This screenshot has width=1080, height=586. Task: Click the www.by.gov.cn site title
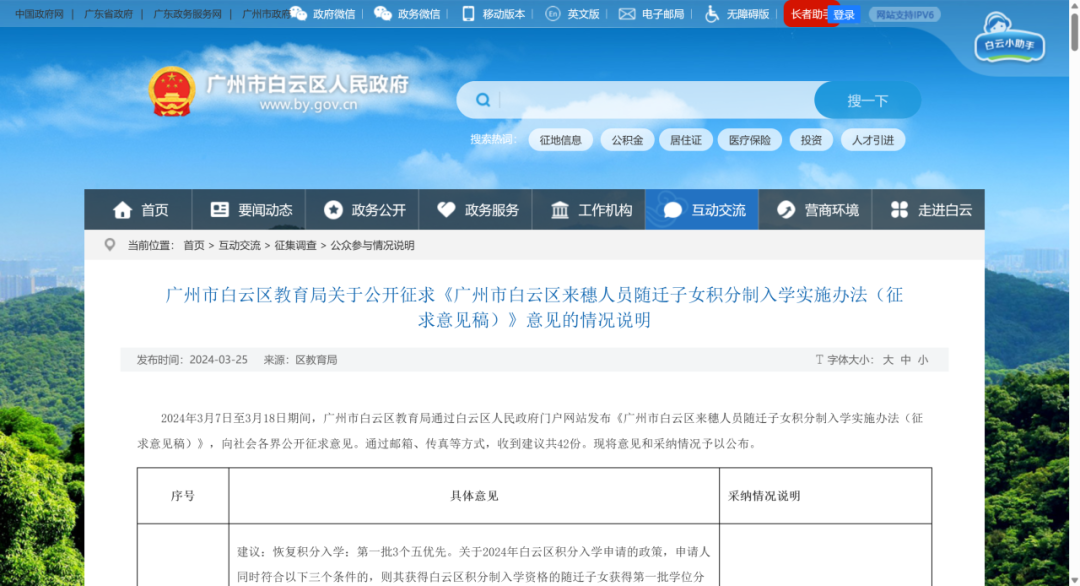pos(309,105)
